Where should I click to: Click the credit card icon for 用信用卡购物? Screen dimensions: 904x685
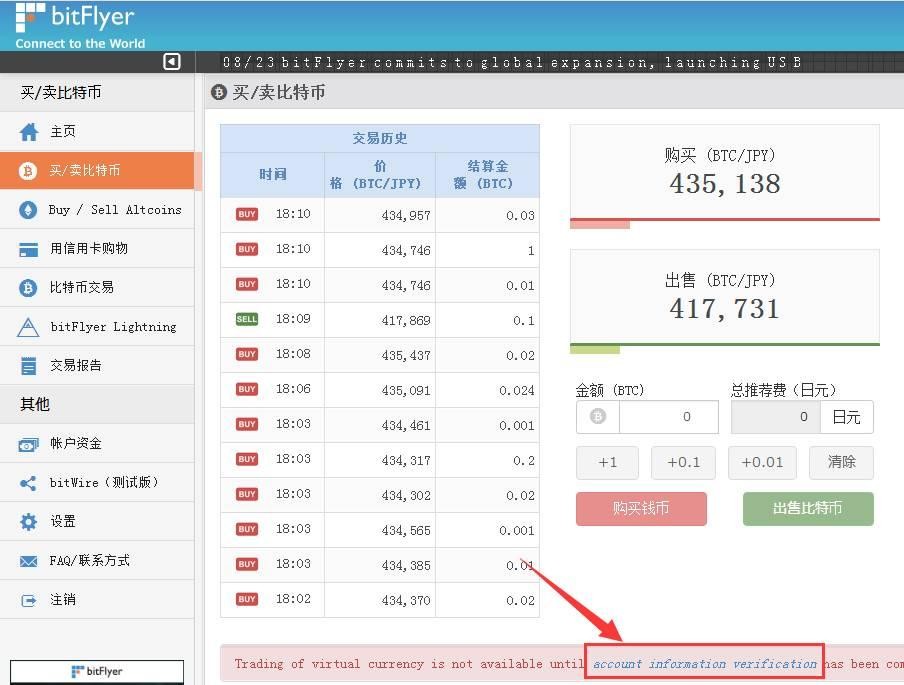[29, 249]
